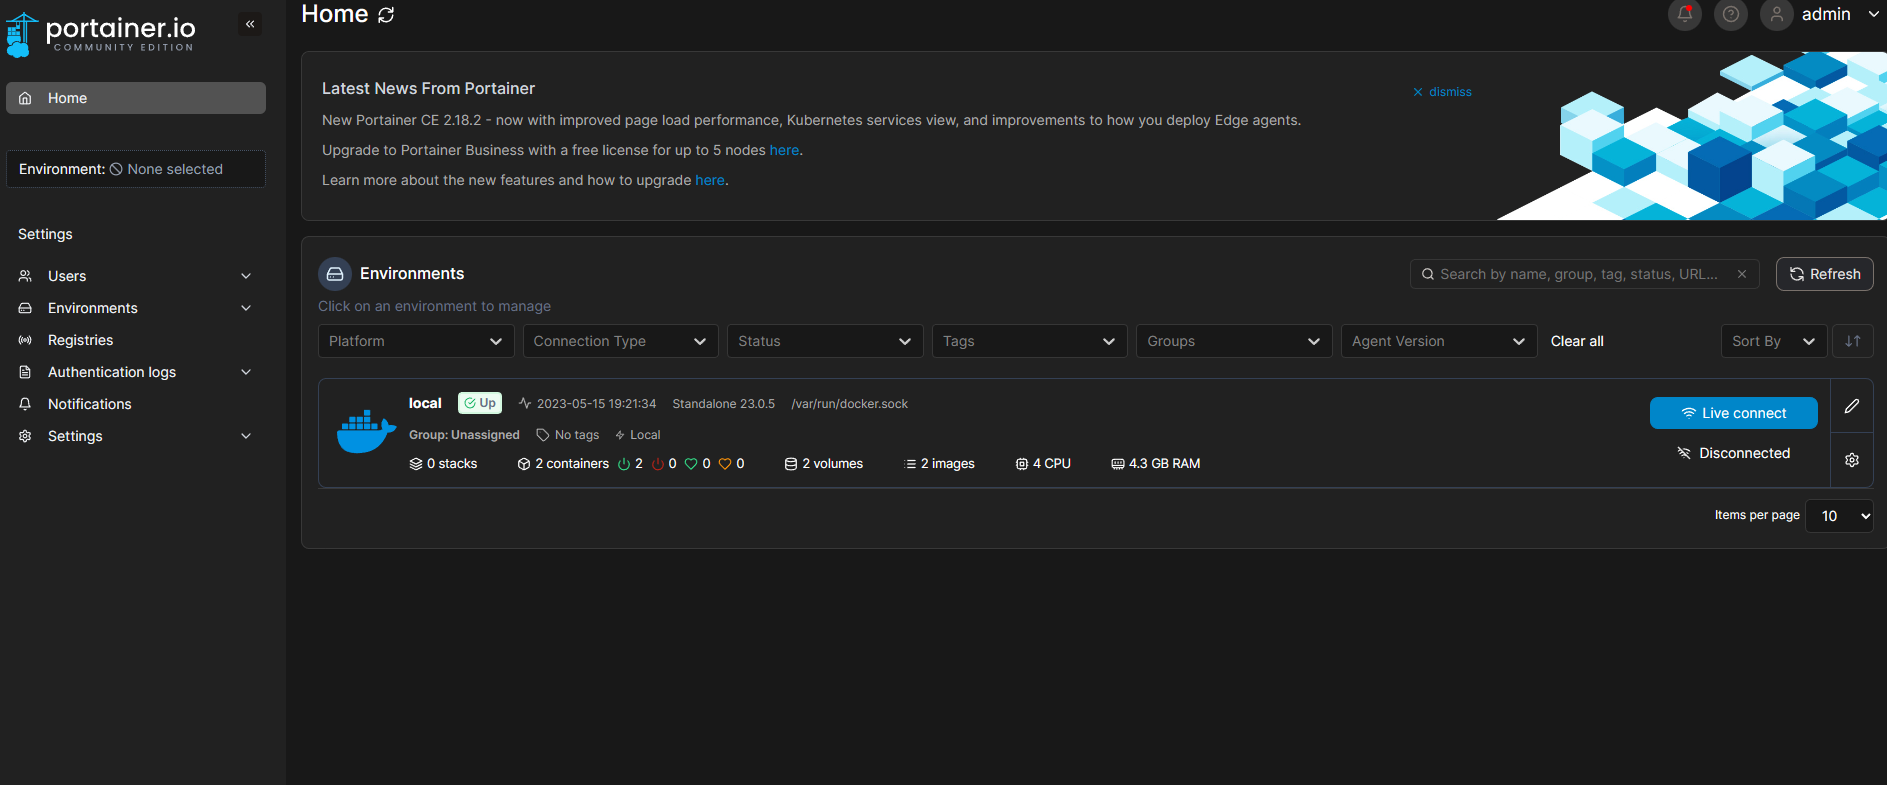Open notifications bell icon

[1685, 14]
